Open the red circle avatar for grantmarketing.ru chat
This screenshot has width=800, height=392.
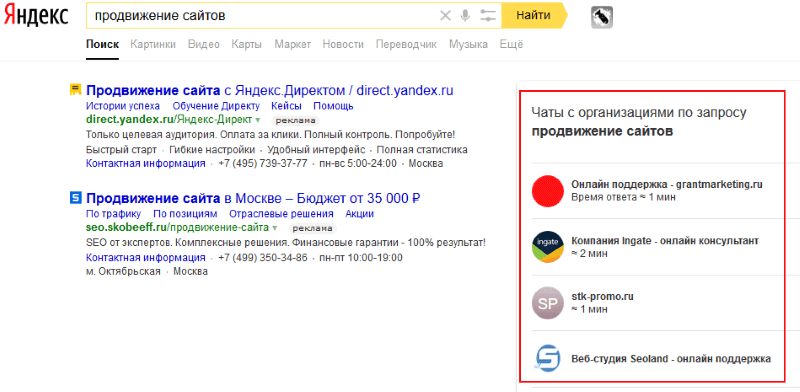(547, 191)
